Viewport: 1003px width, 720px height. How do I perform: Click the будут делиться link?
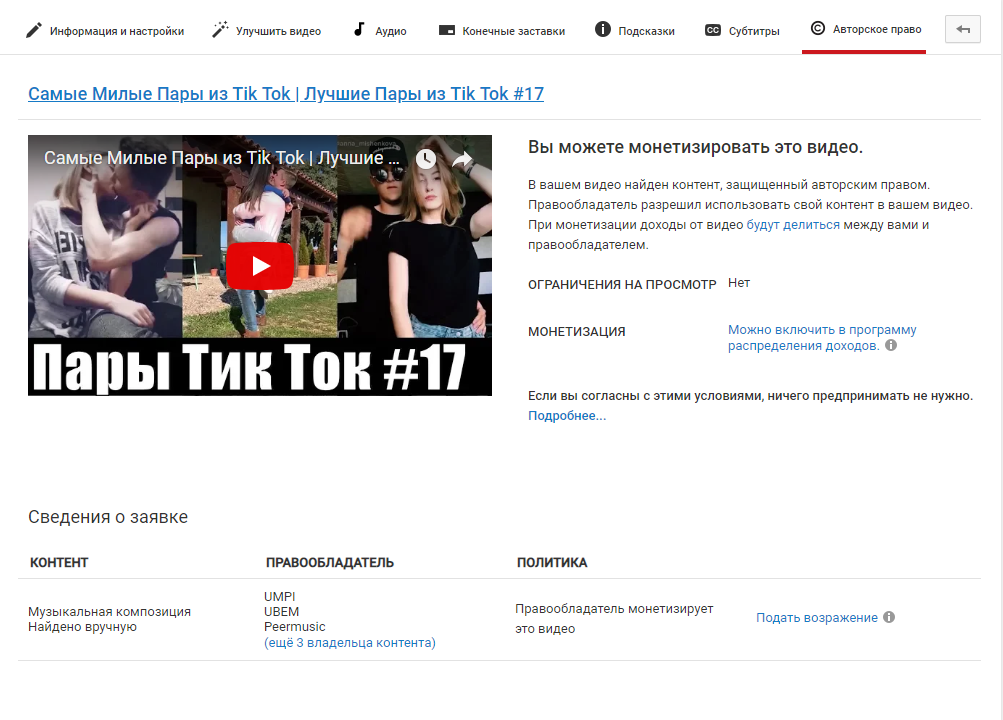pos(793,224)
